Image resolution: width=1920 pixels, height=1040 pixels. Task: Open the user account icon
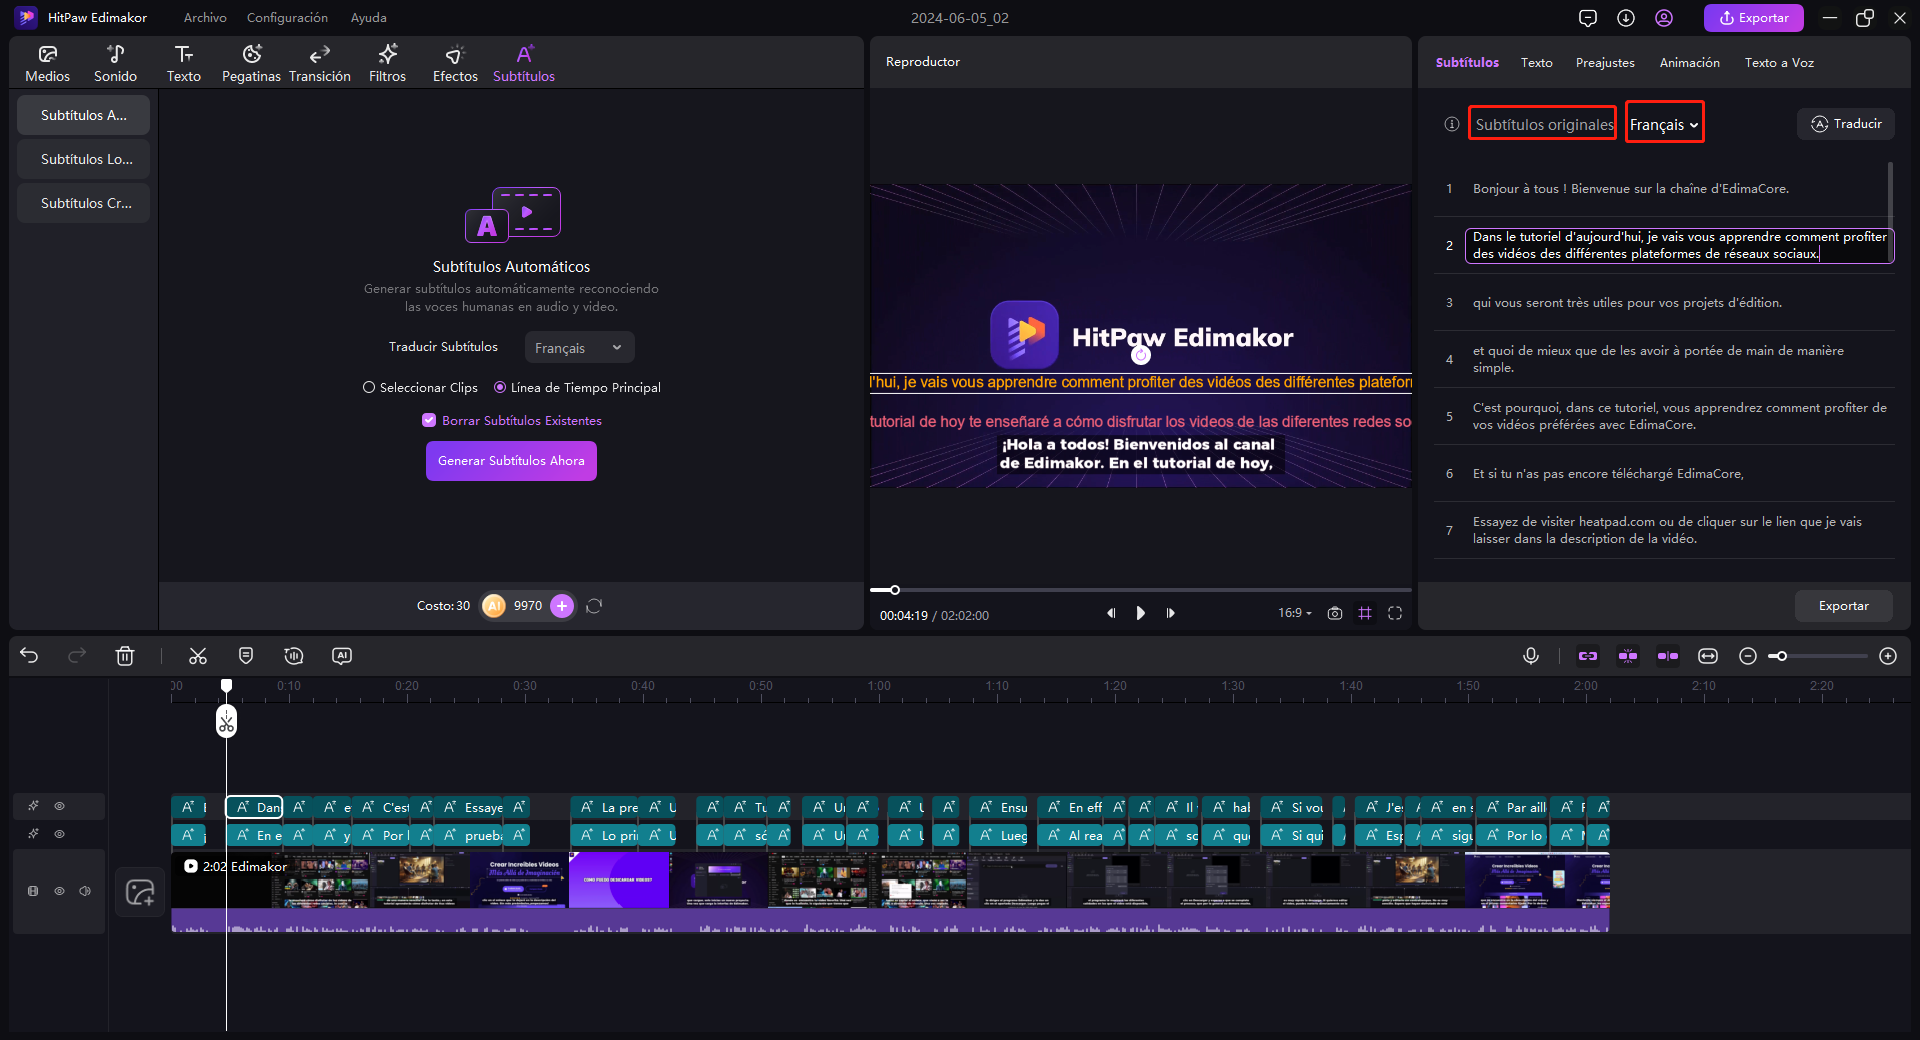click(1664, 18)
